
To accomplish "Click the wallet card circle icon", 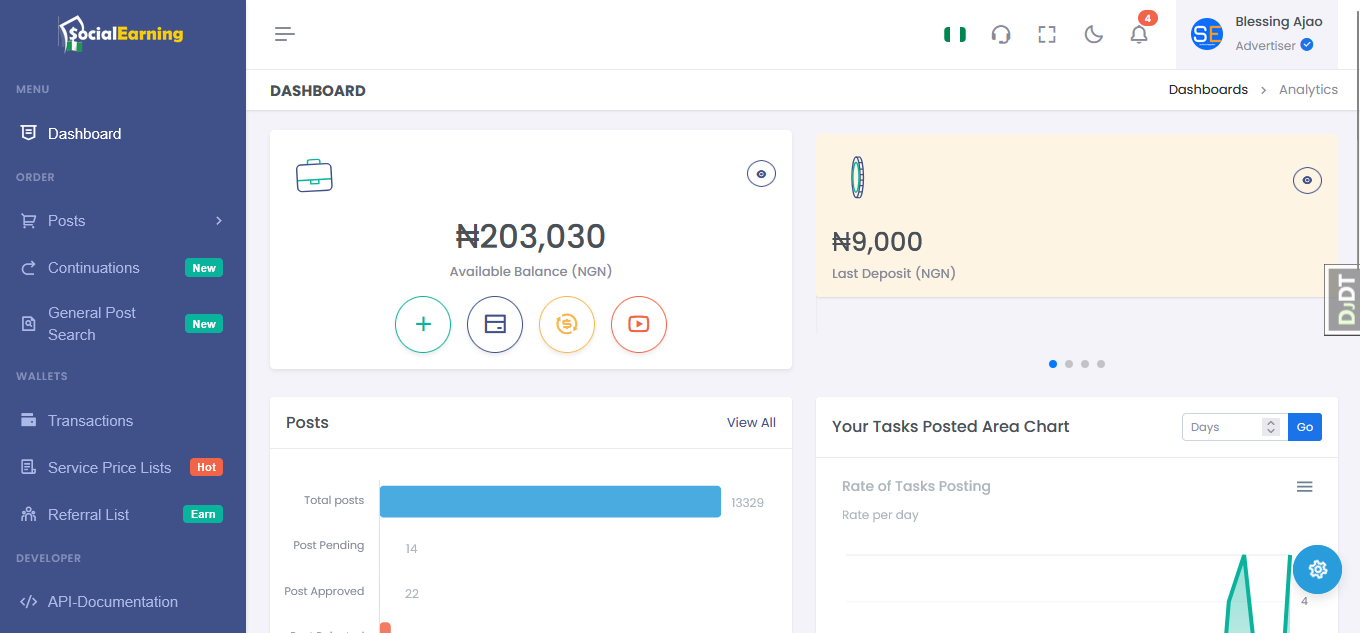I will (x=495, y=324).
